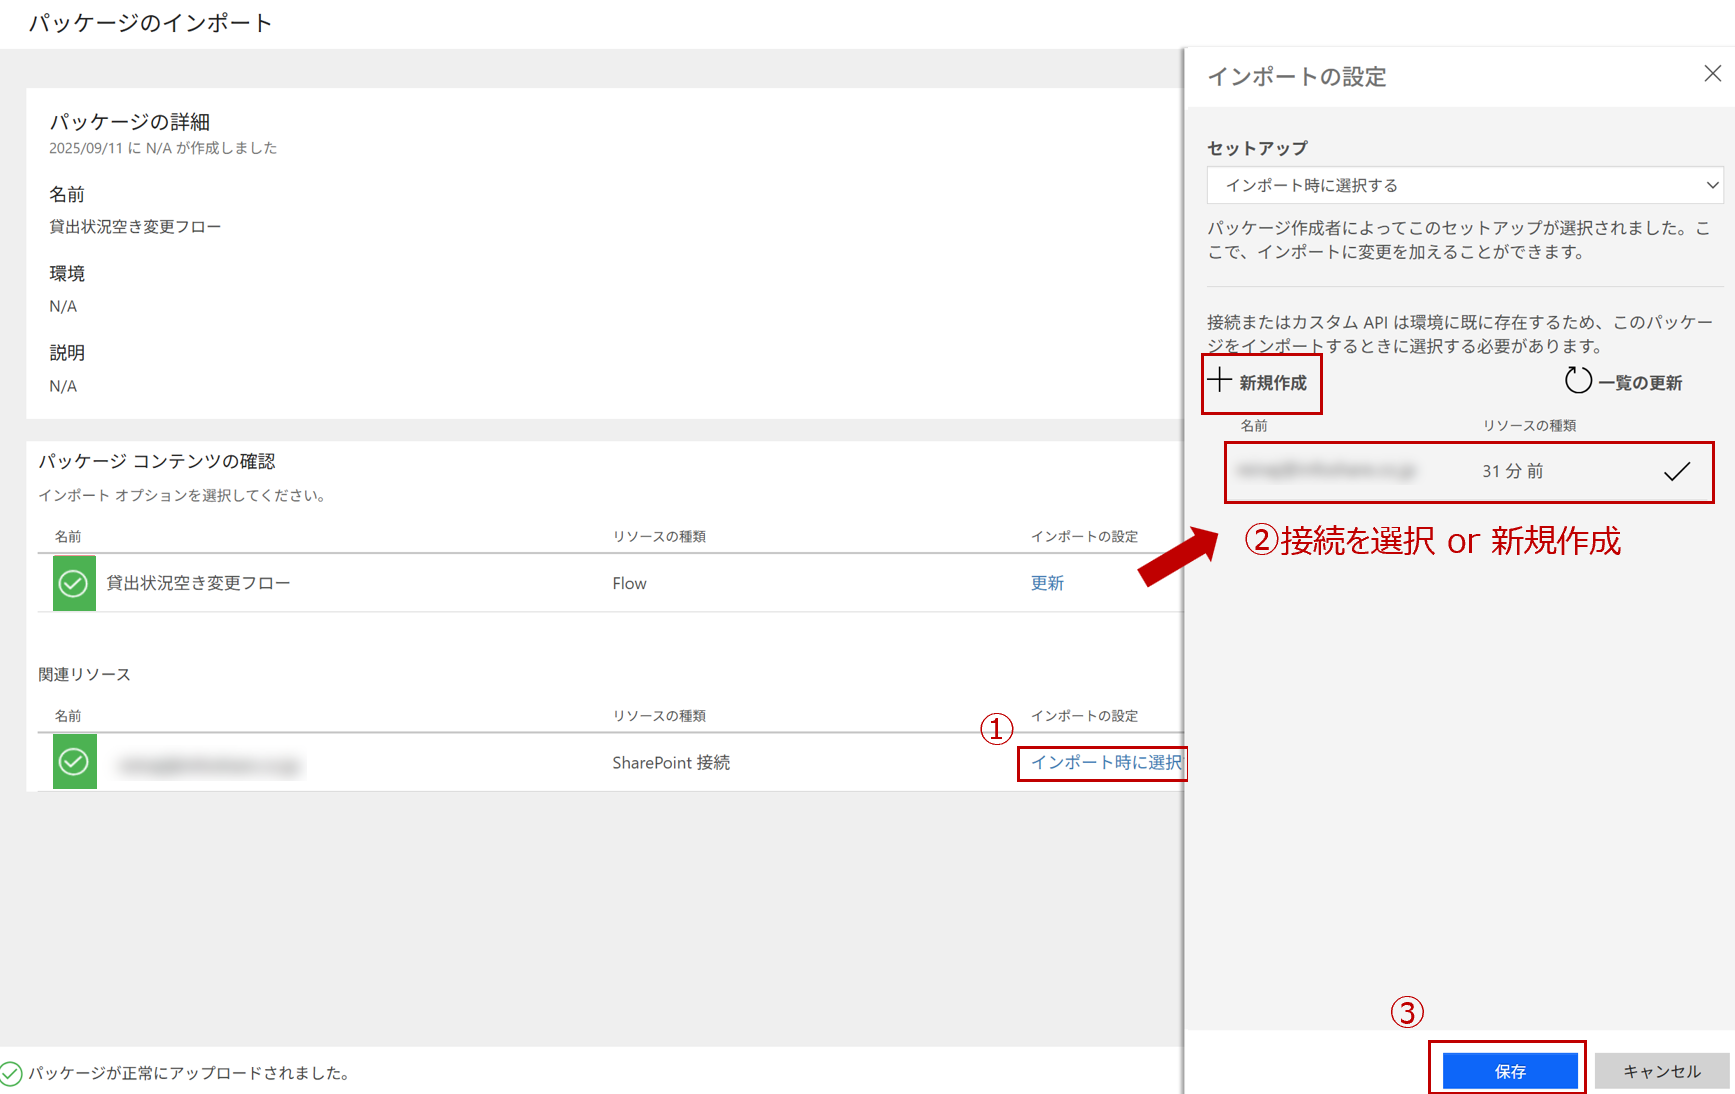The height and width of the screenshot is (1094, 1735).
Task: Click green check icon in SharePoint 接続 row
Action: point(74,762)
